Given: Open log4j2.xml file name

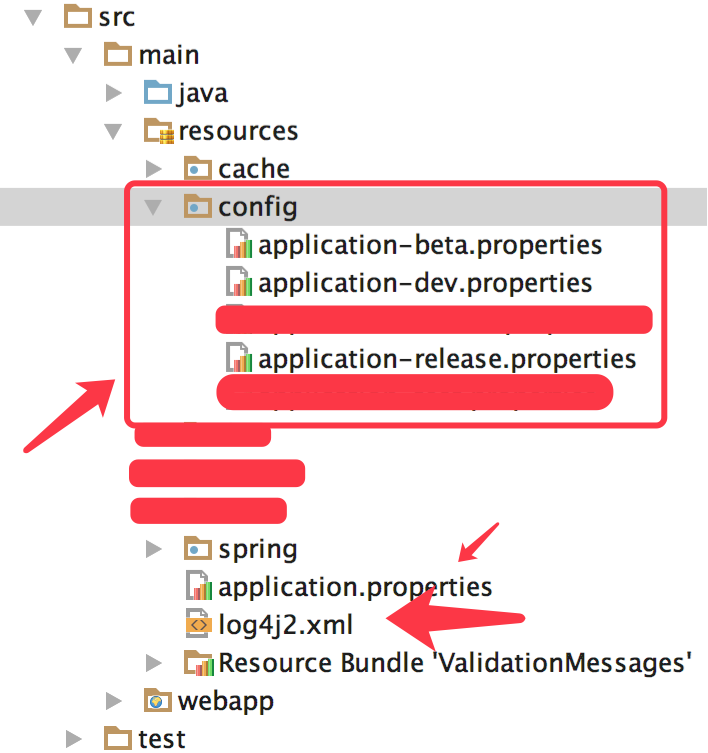Looking at the screenshot, I should click(285, 626).
